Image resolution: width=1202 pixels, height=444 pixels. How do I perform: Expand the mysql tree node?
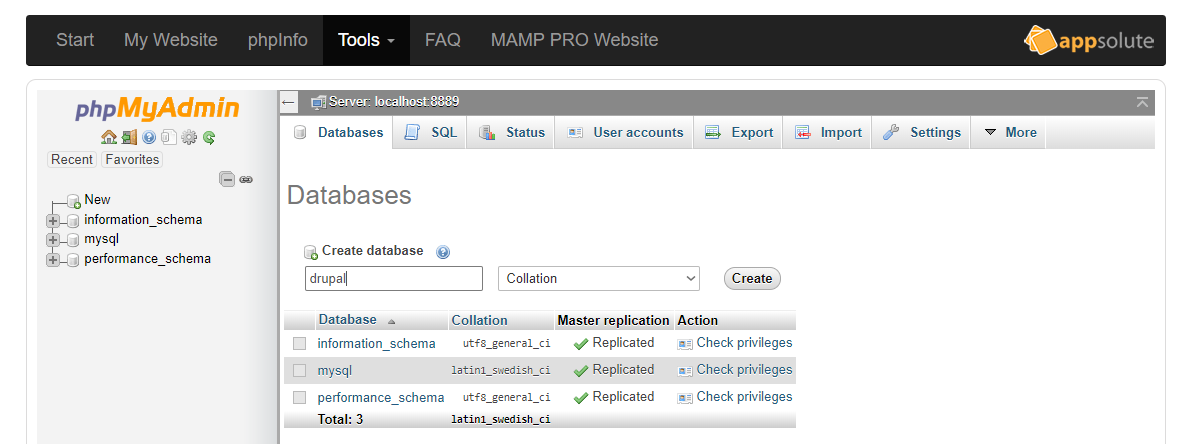point(53,240)
